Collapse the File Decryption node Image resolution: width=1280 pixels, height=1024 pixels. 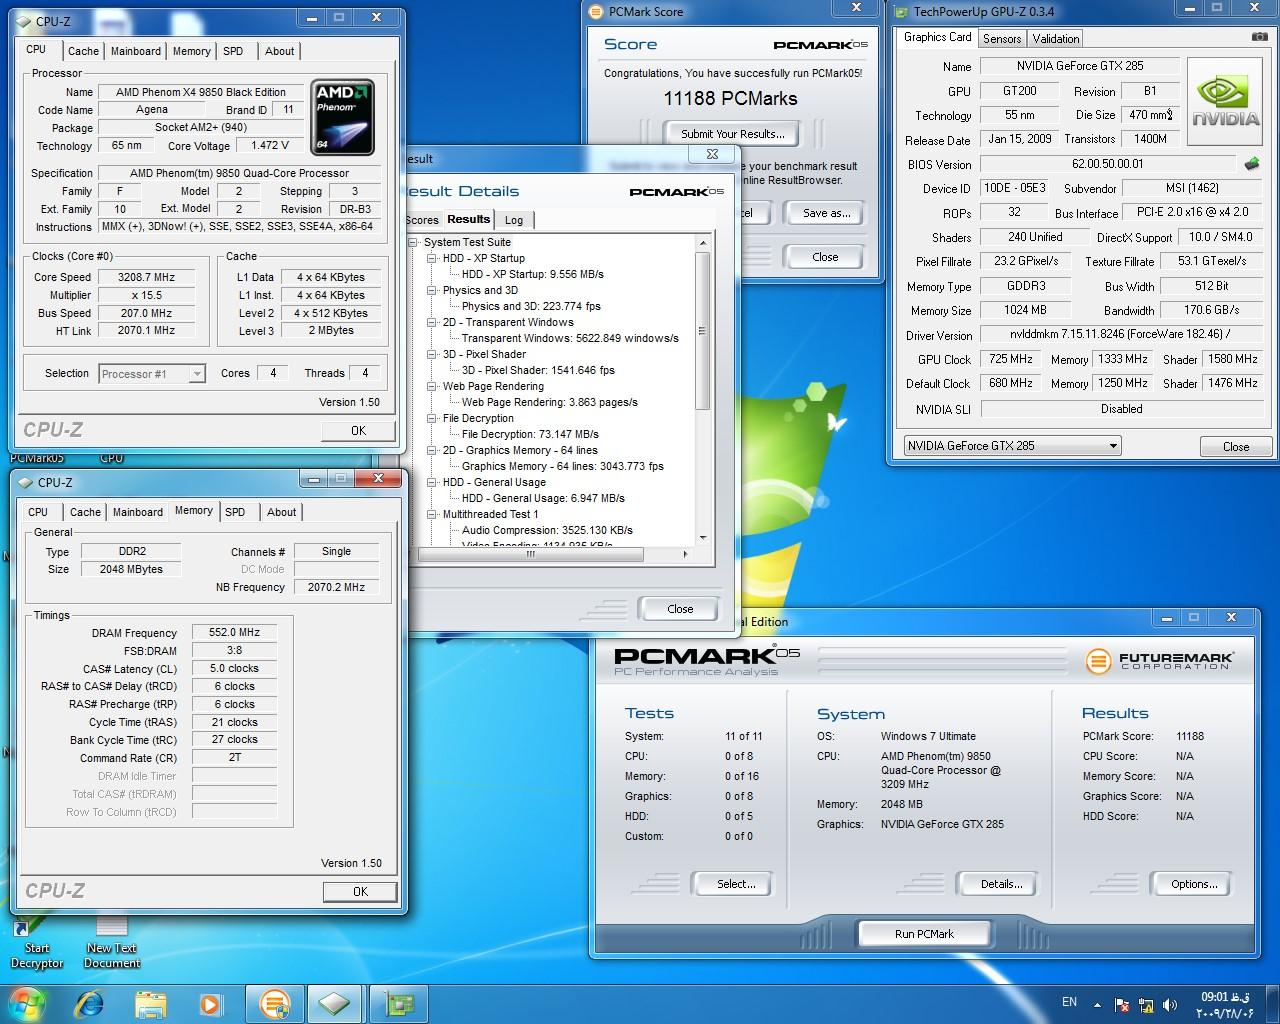click(x=433, y=418)
